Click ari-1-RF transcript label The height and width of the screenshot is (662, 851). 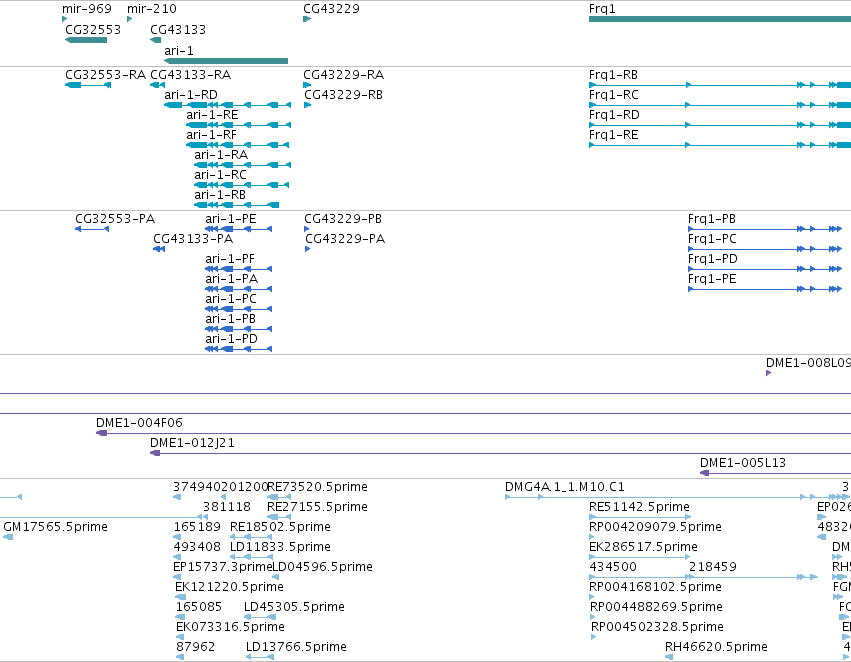211,135
